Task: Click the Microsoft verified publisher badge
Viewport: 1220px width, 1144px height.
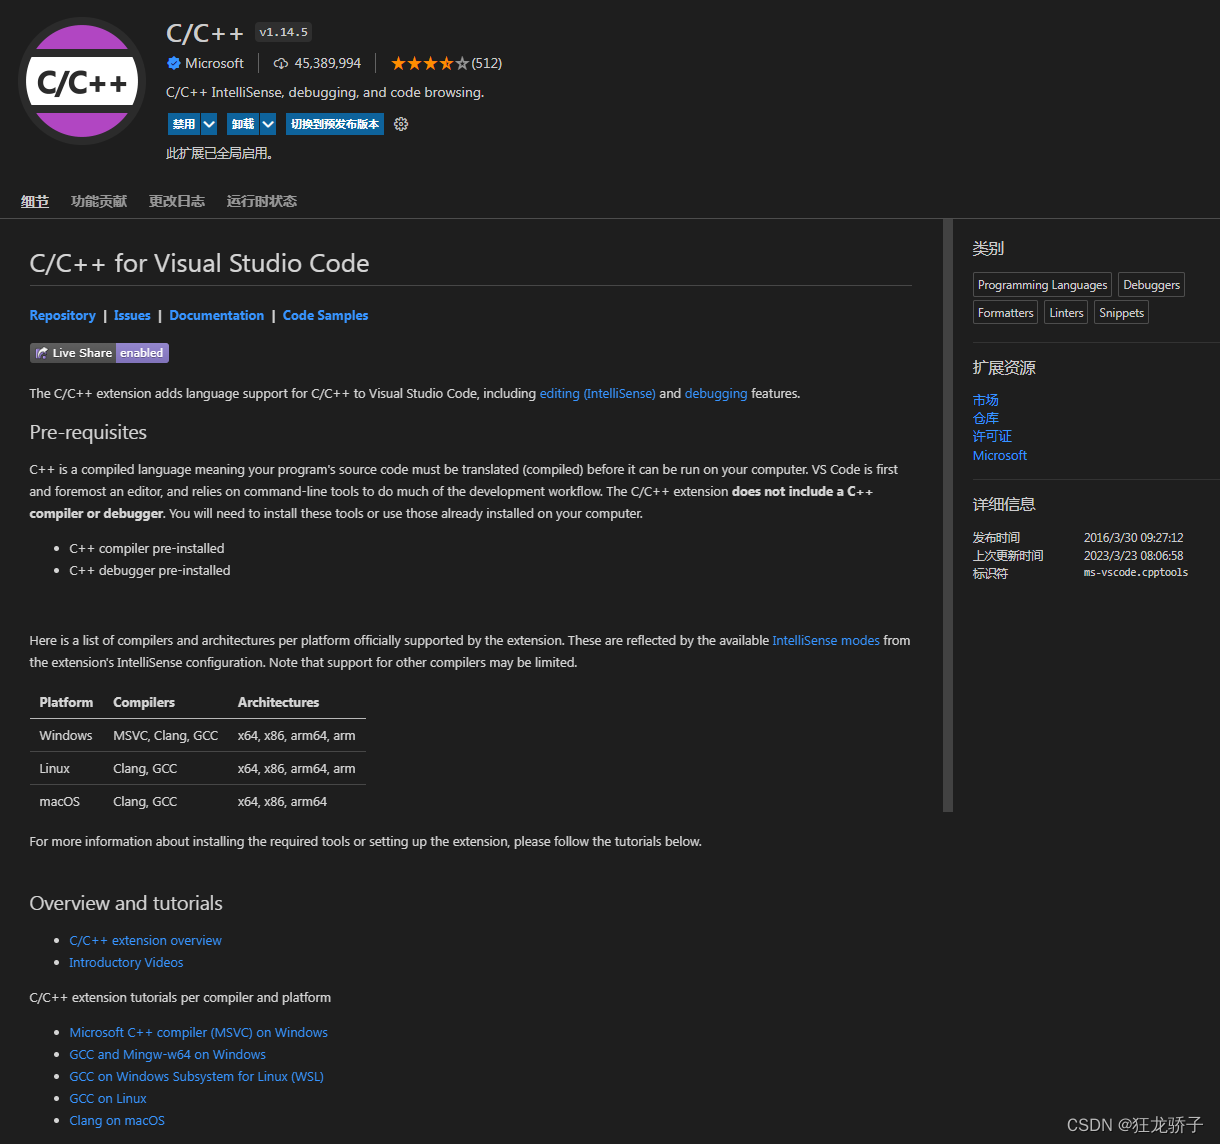Action: tap(174, 63)
